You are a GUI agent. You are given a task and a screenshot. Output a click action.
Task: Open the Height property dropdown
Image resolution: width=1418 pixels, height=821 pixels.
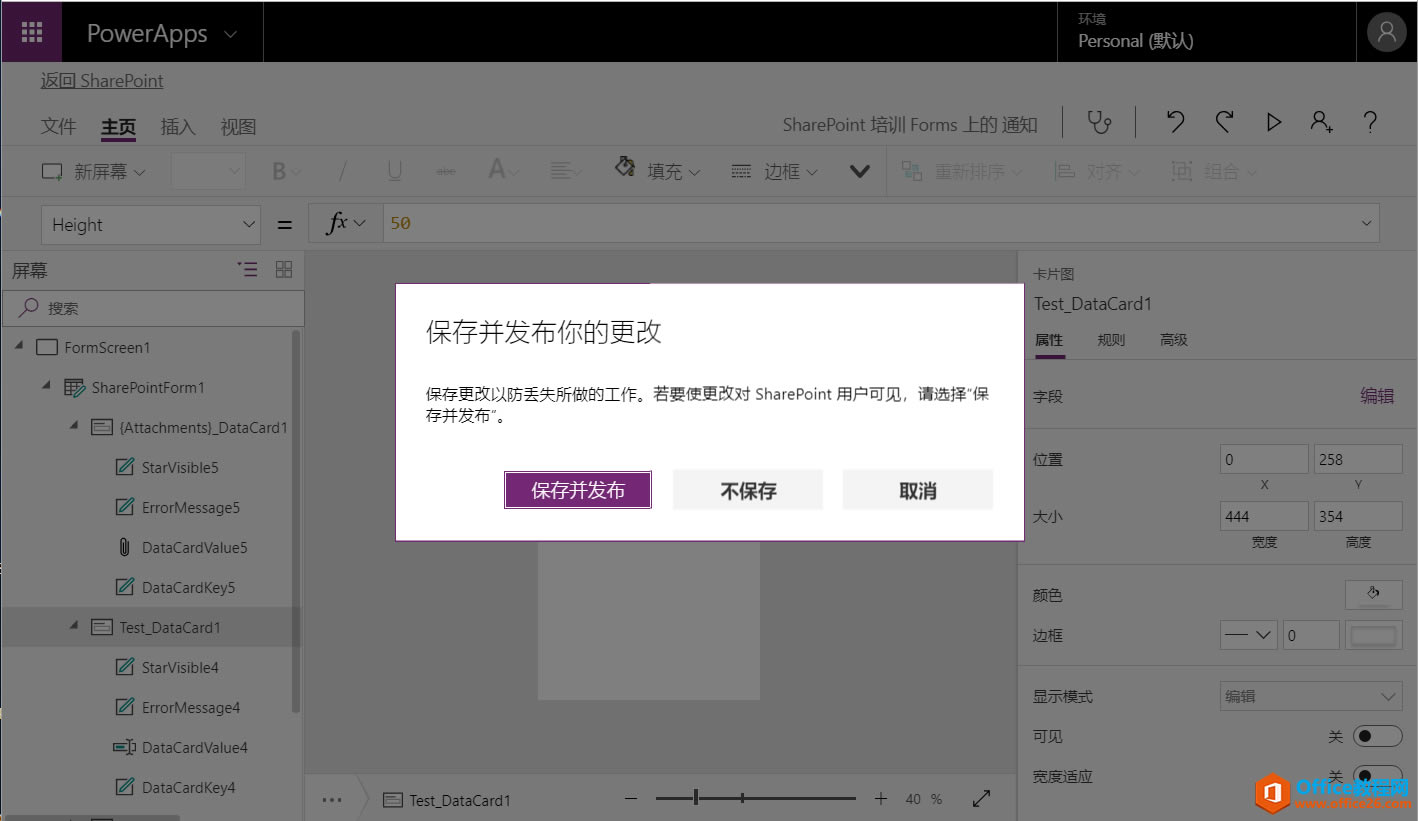(x=151, y=225)
